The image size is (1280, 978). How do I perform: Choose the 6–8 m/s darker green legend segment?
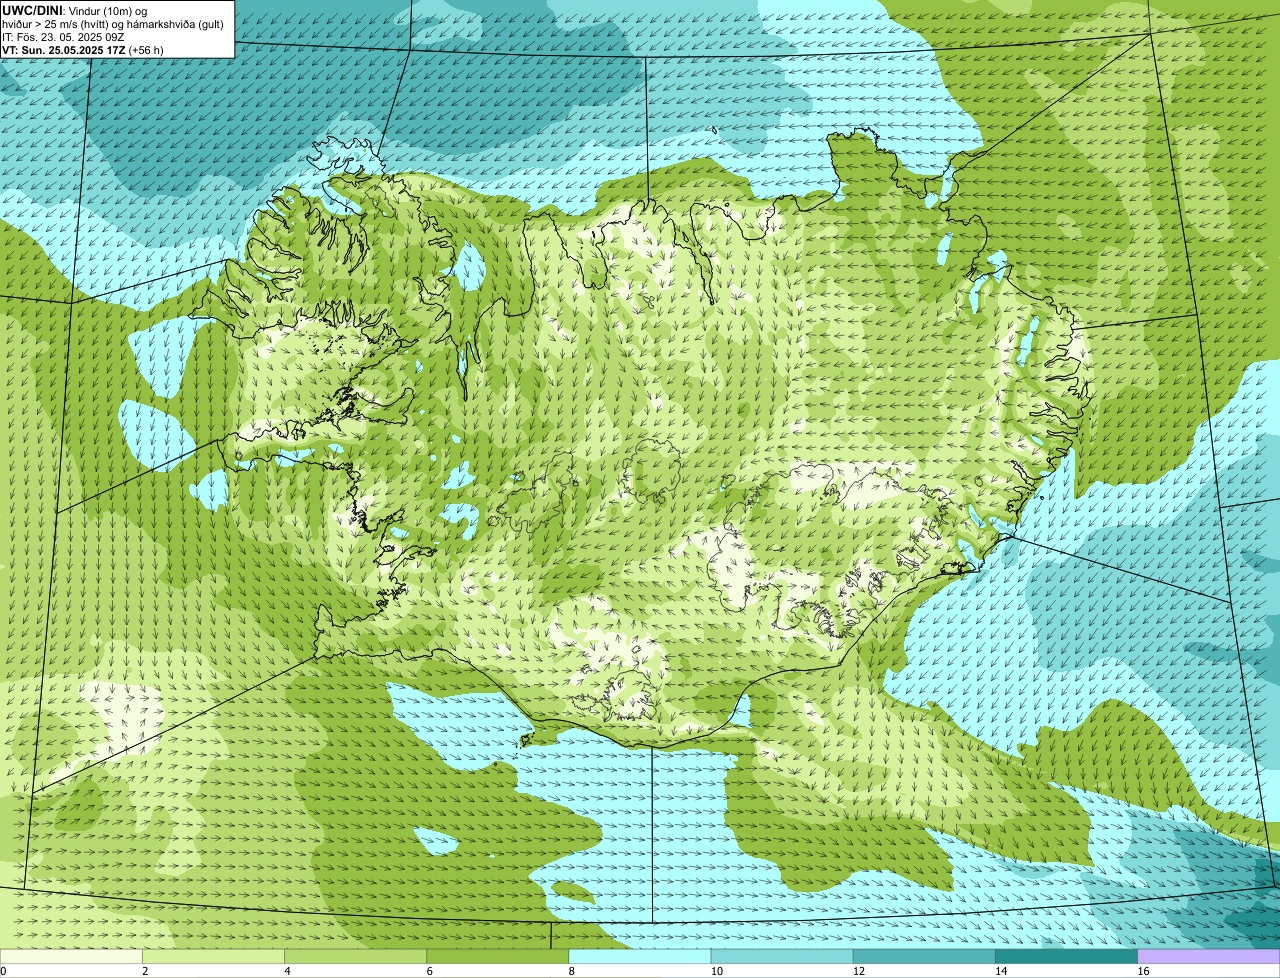click(498, 957)
